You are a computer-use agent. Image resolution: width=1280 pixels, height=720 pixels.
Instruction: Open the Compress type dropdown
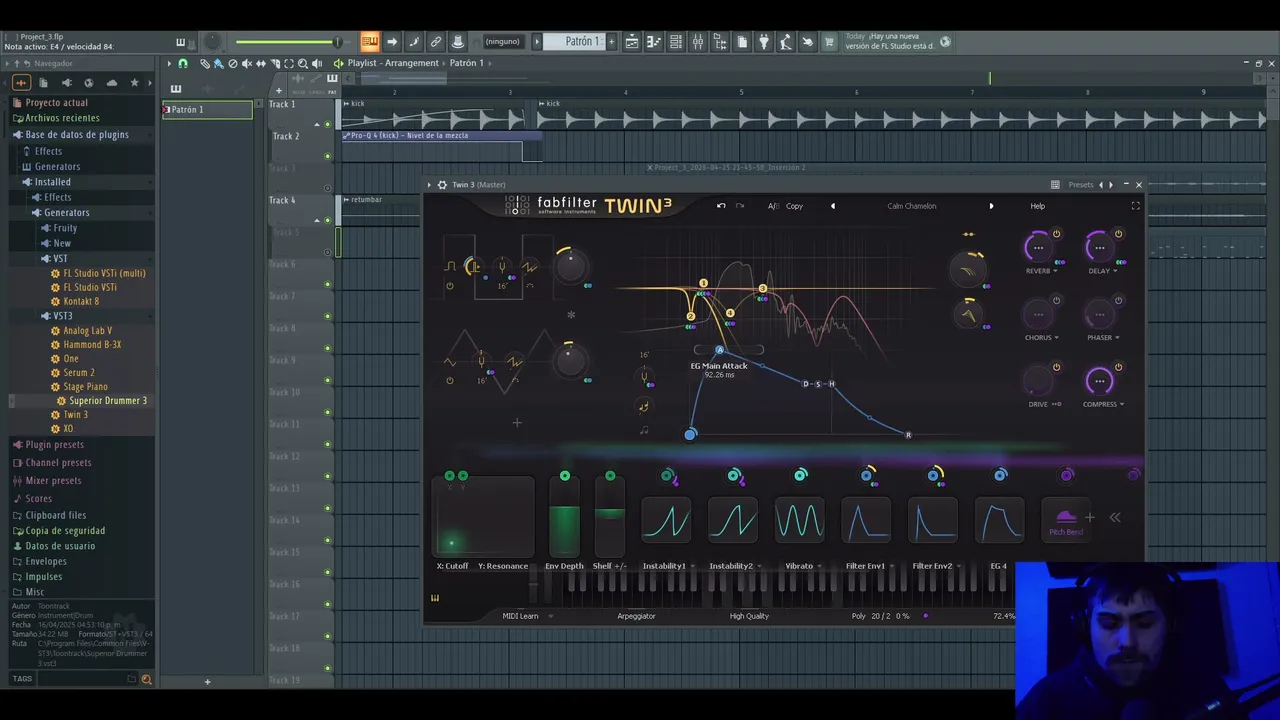coord(1122,405)
